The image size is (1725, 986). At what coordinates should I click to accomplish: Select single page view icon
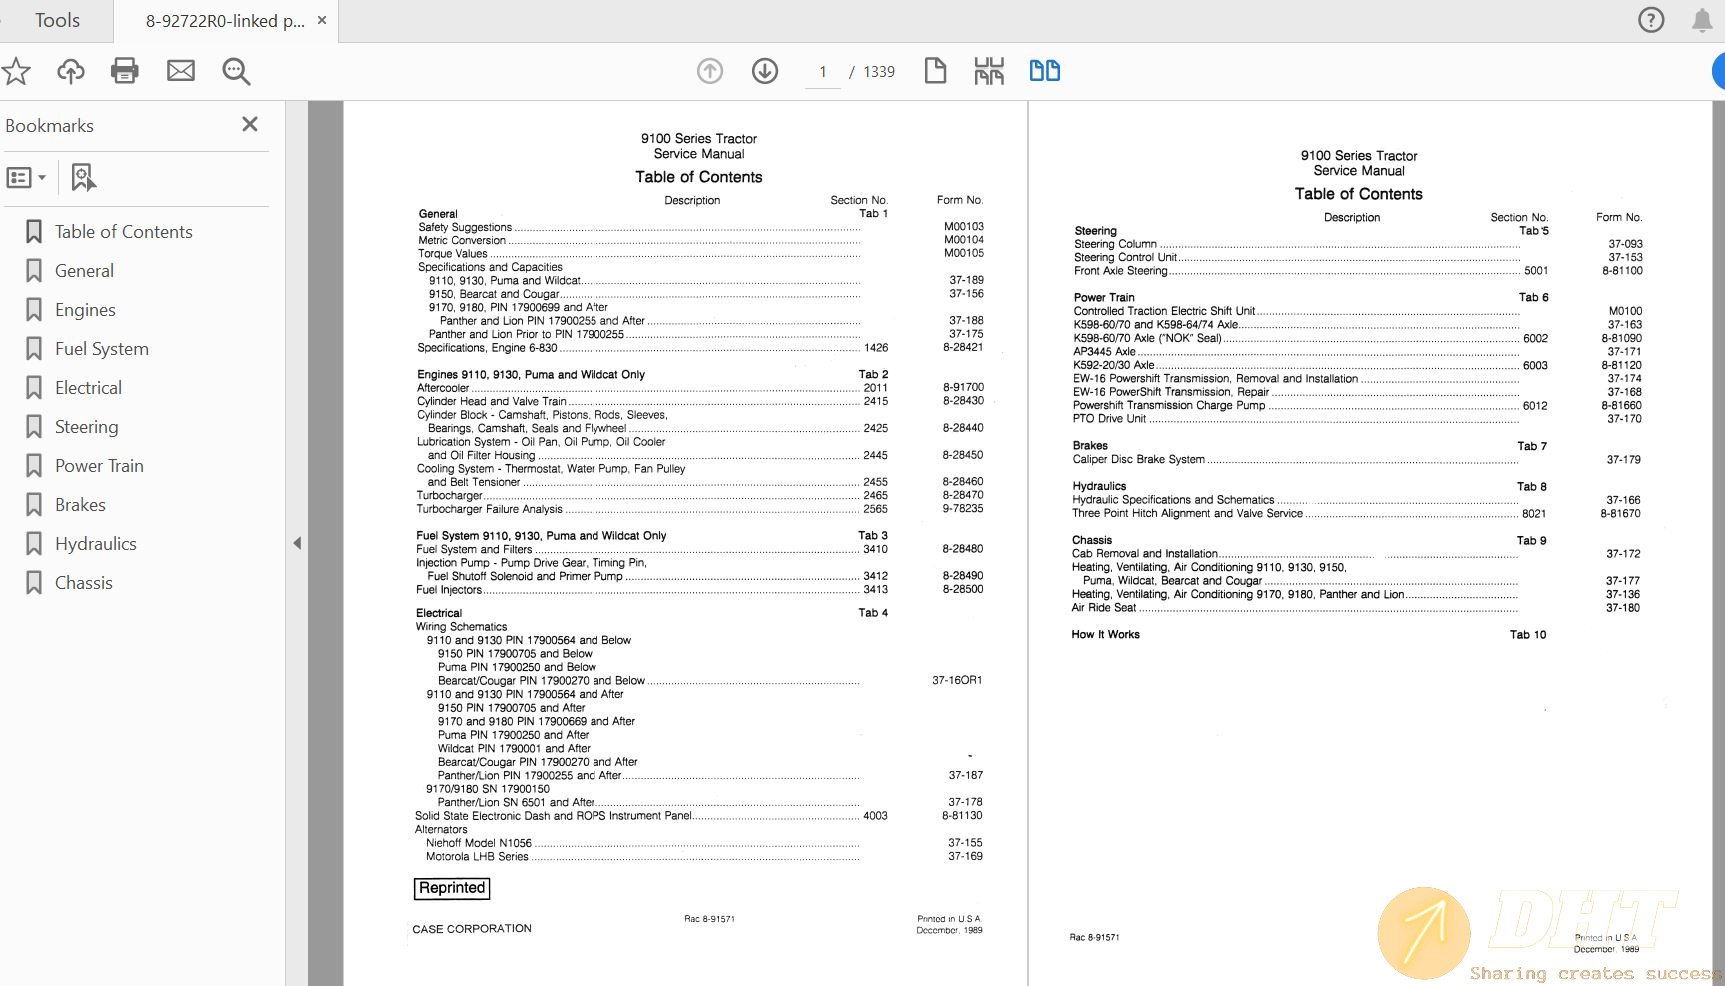click(935, 71)
